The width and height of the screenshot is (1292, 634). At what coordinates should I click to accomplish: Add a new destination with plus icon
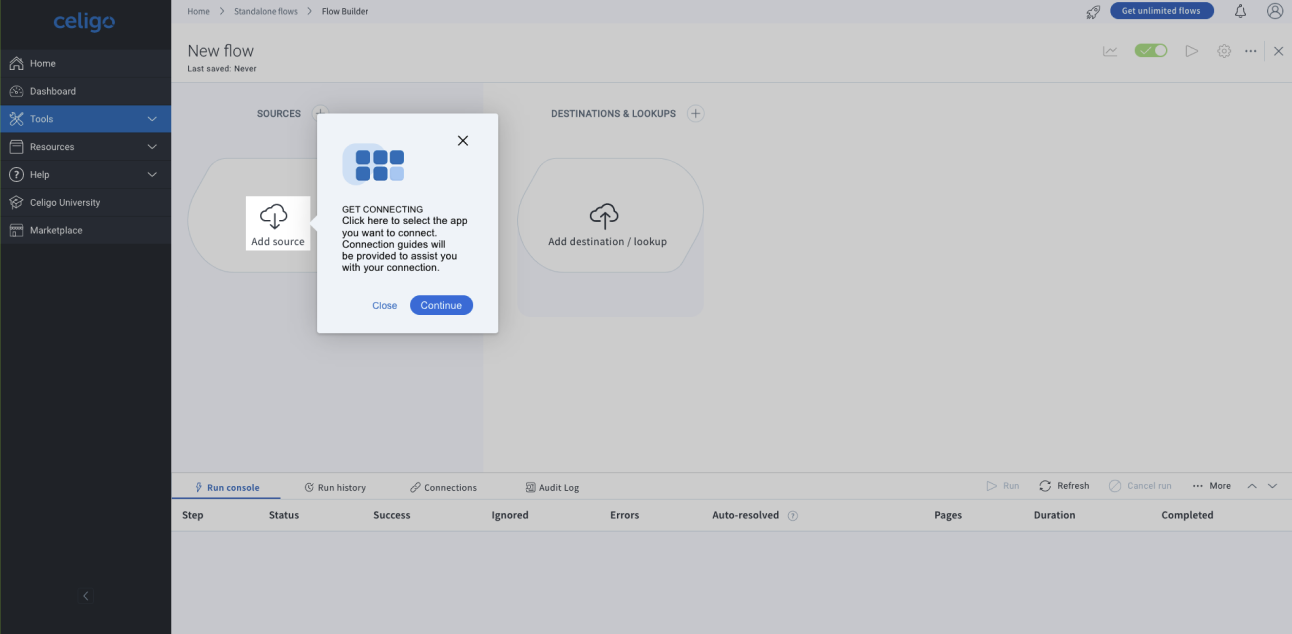coord(696,114)
